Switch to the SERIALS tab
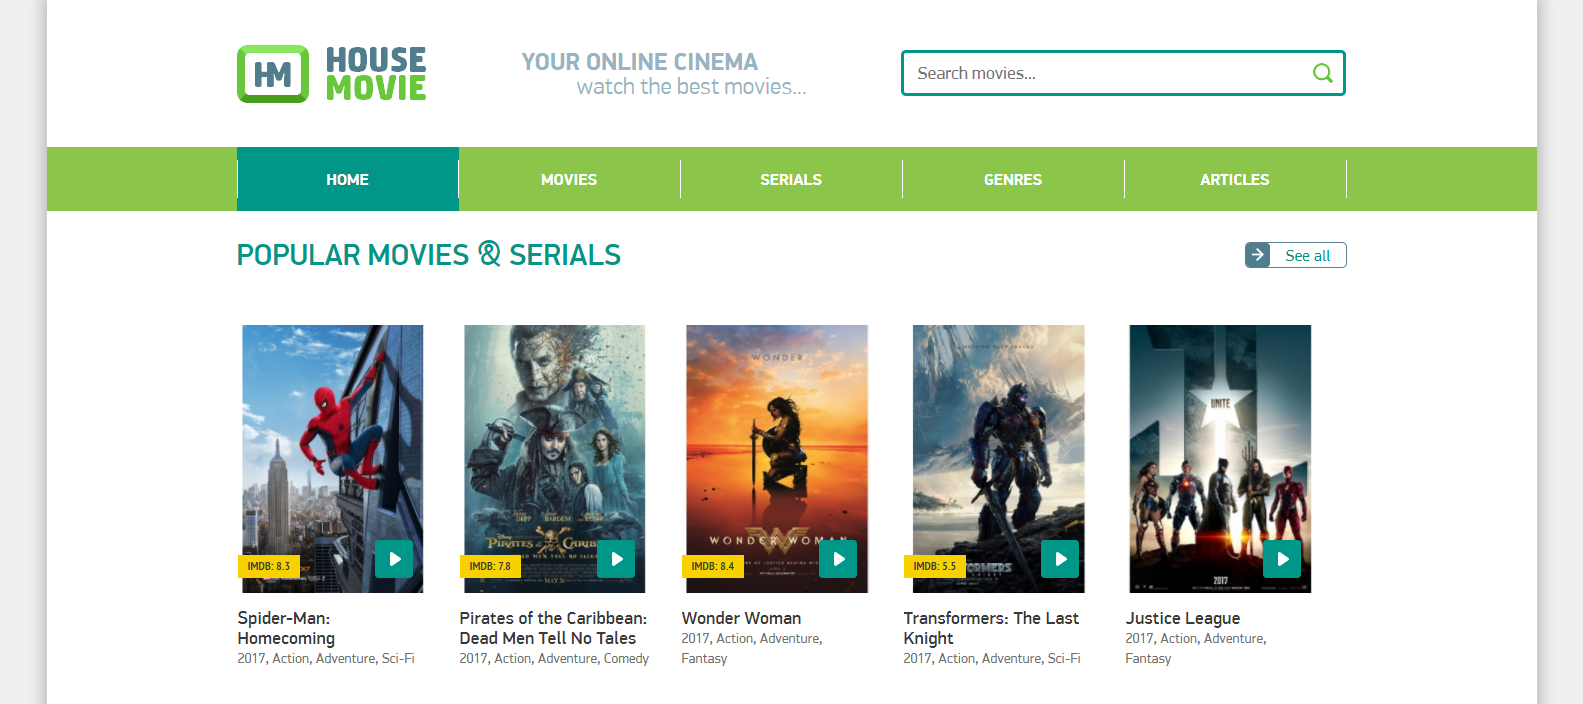 tap(791, 179)
